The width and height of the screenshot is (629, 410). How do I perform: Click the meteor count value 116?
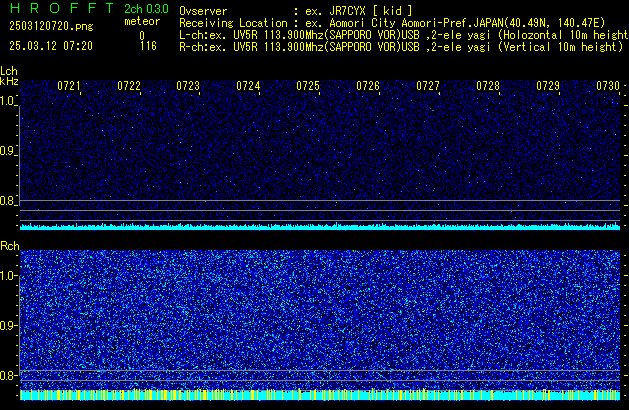pyautogui.click(x=148, y=46)
